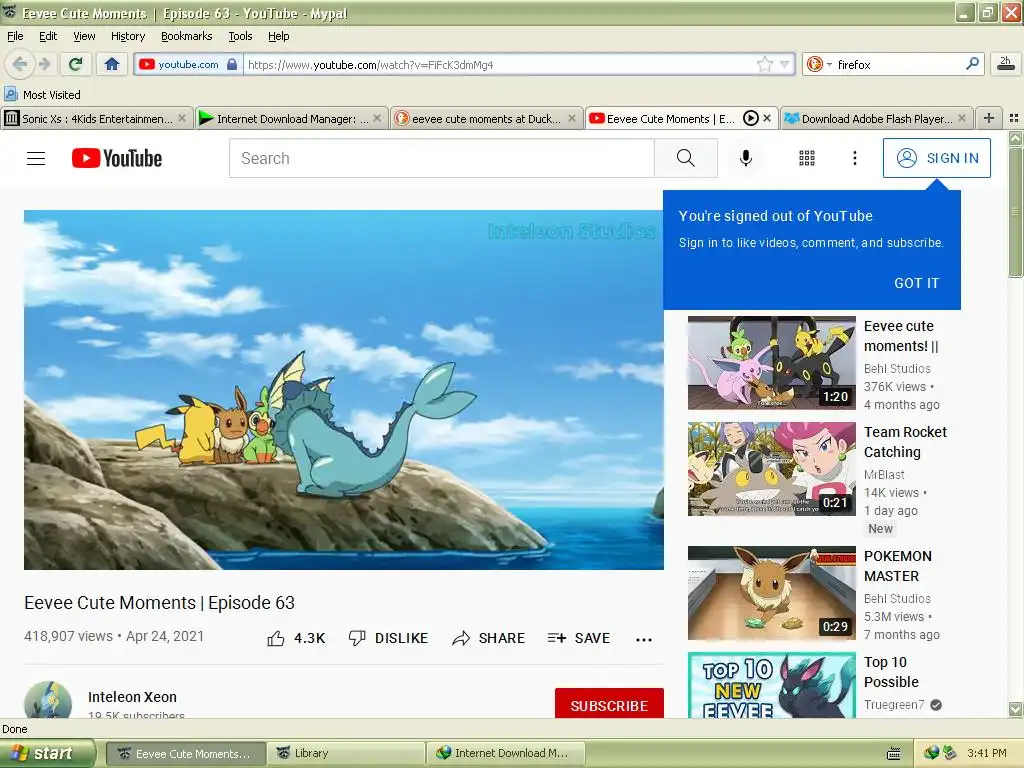
Task: Click SAVE to add to playlist
Action: click(579, 639)
